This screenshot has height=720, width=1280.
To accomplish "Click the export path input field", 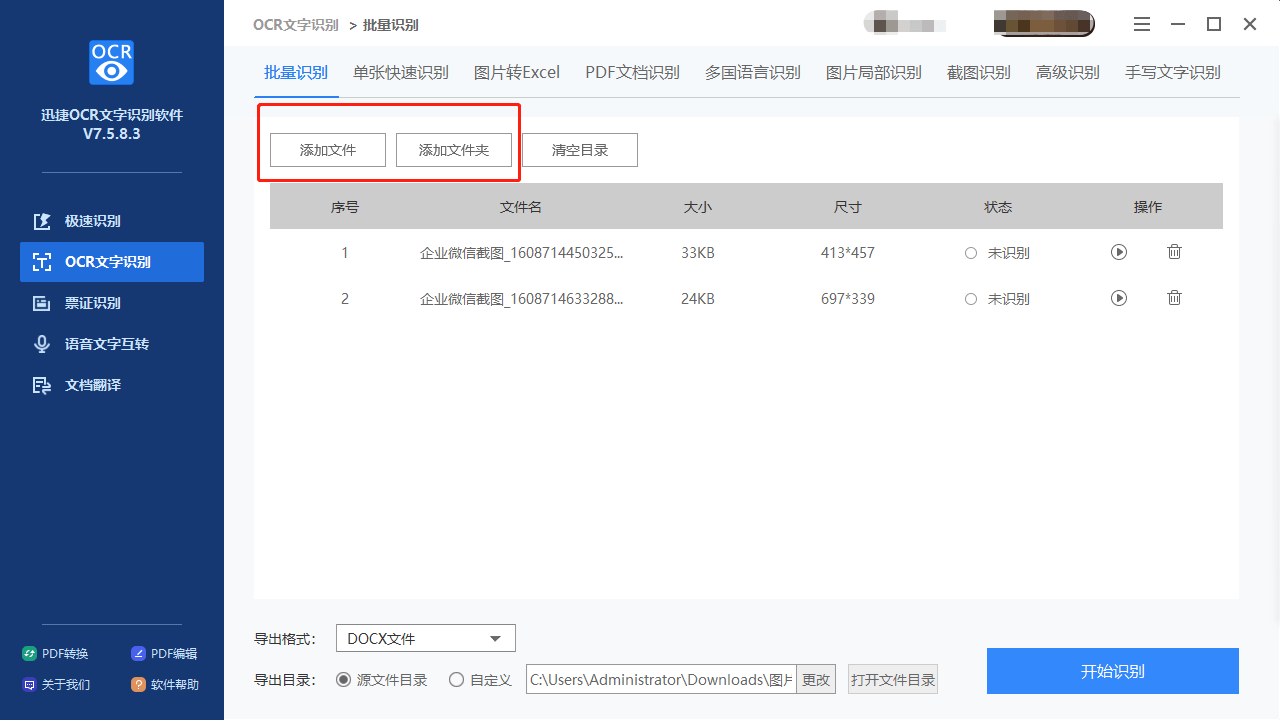I will tap(661, 680).
